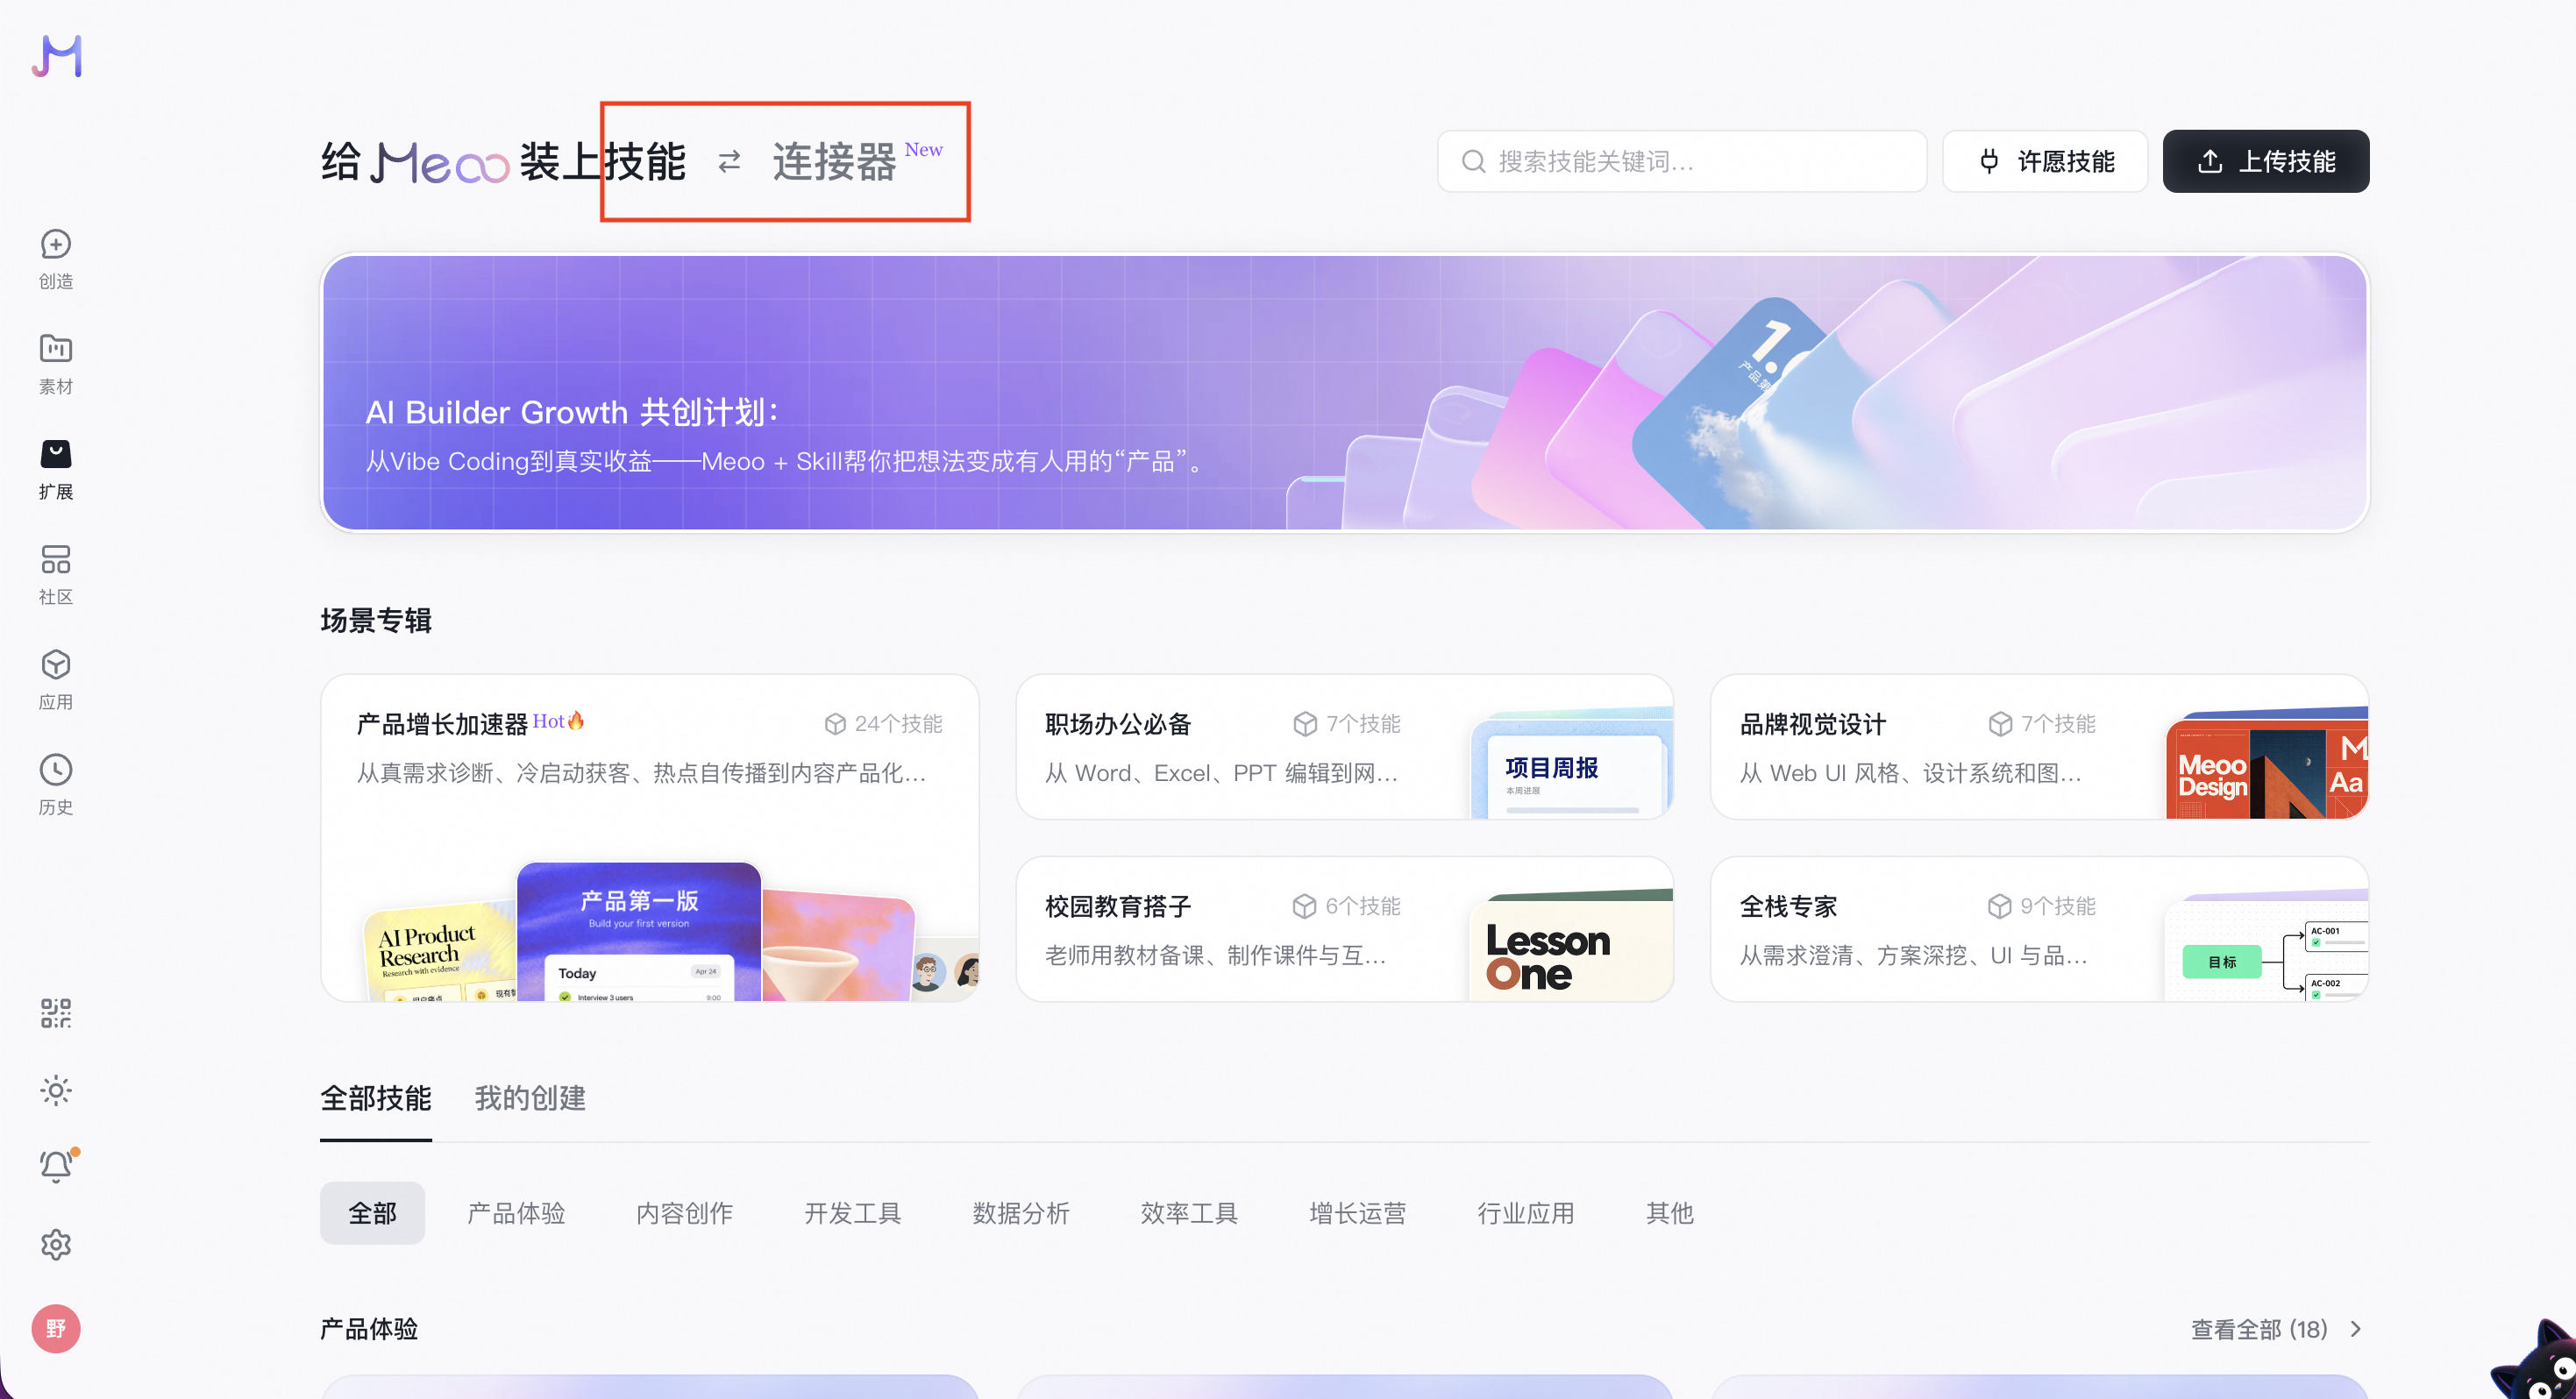Filter by 效率工具 category
2576x1399 pixels.
1189,1213
